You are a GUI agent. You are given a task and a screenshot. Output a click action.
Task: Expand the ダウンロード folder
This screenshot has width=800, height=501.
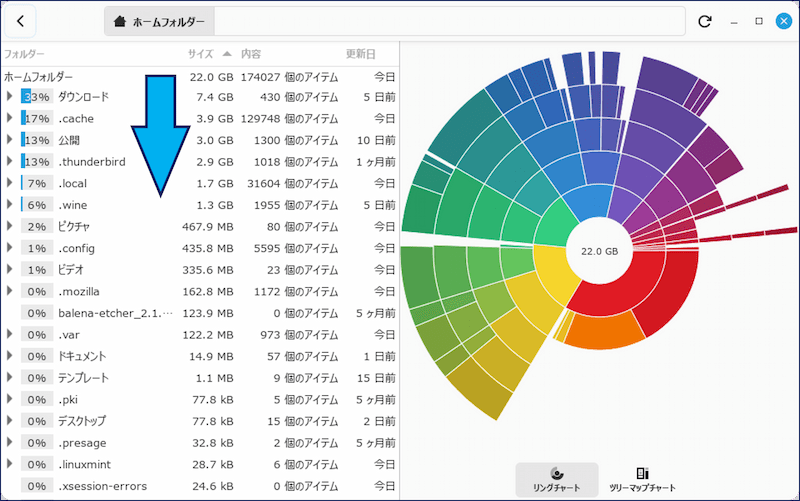pyautogui.click(x=10, y=97)
